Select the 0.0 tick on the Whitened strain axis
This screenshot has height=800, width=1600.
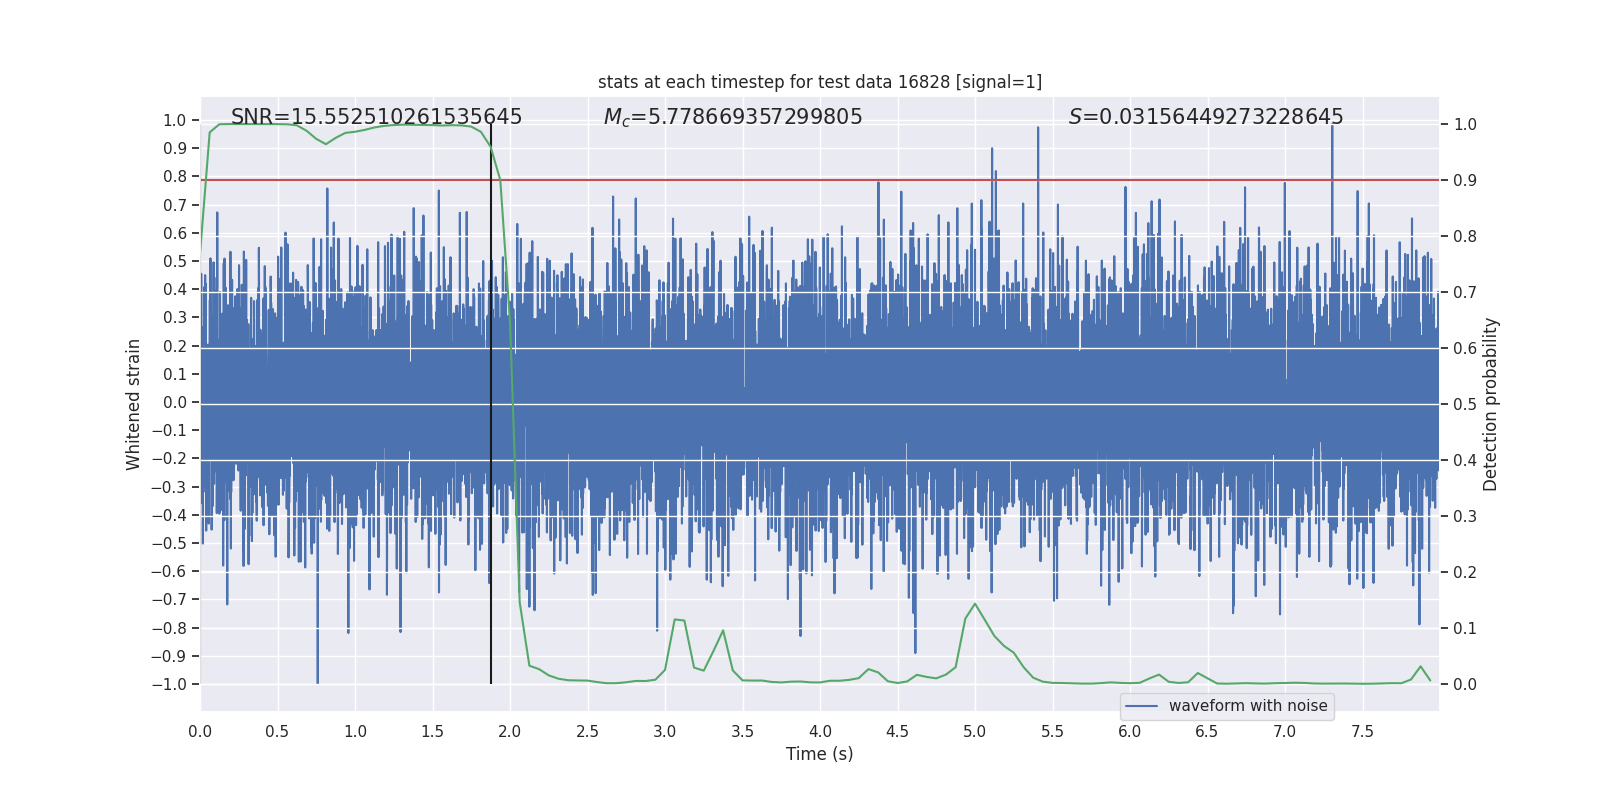pos(175,402)
